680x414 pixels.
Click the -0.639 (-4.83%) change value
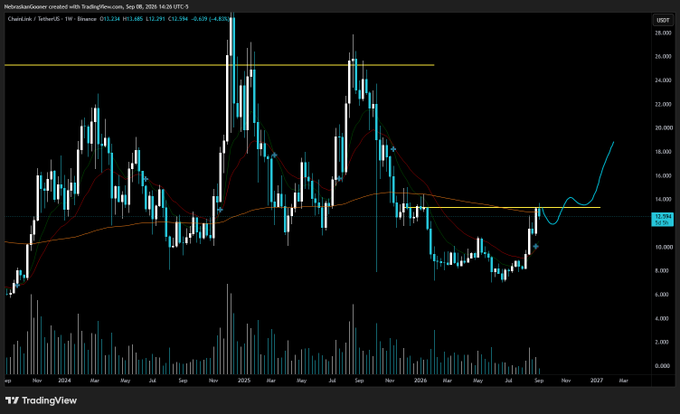pos(211,19)
